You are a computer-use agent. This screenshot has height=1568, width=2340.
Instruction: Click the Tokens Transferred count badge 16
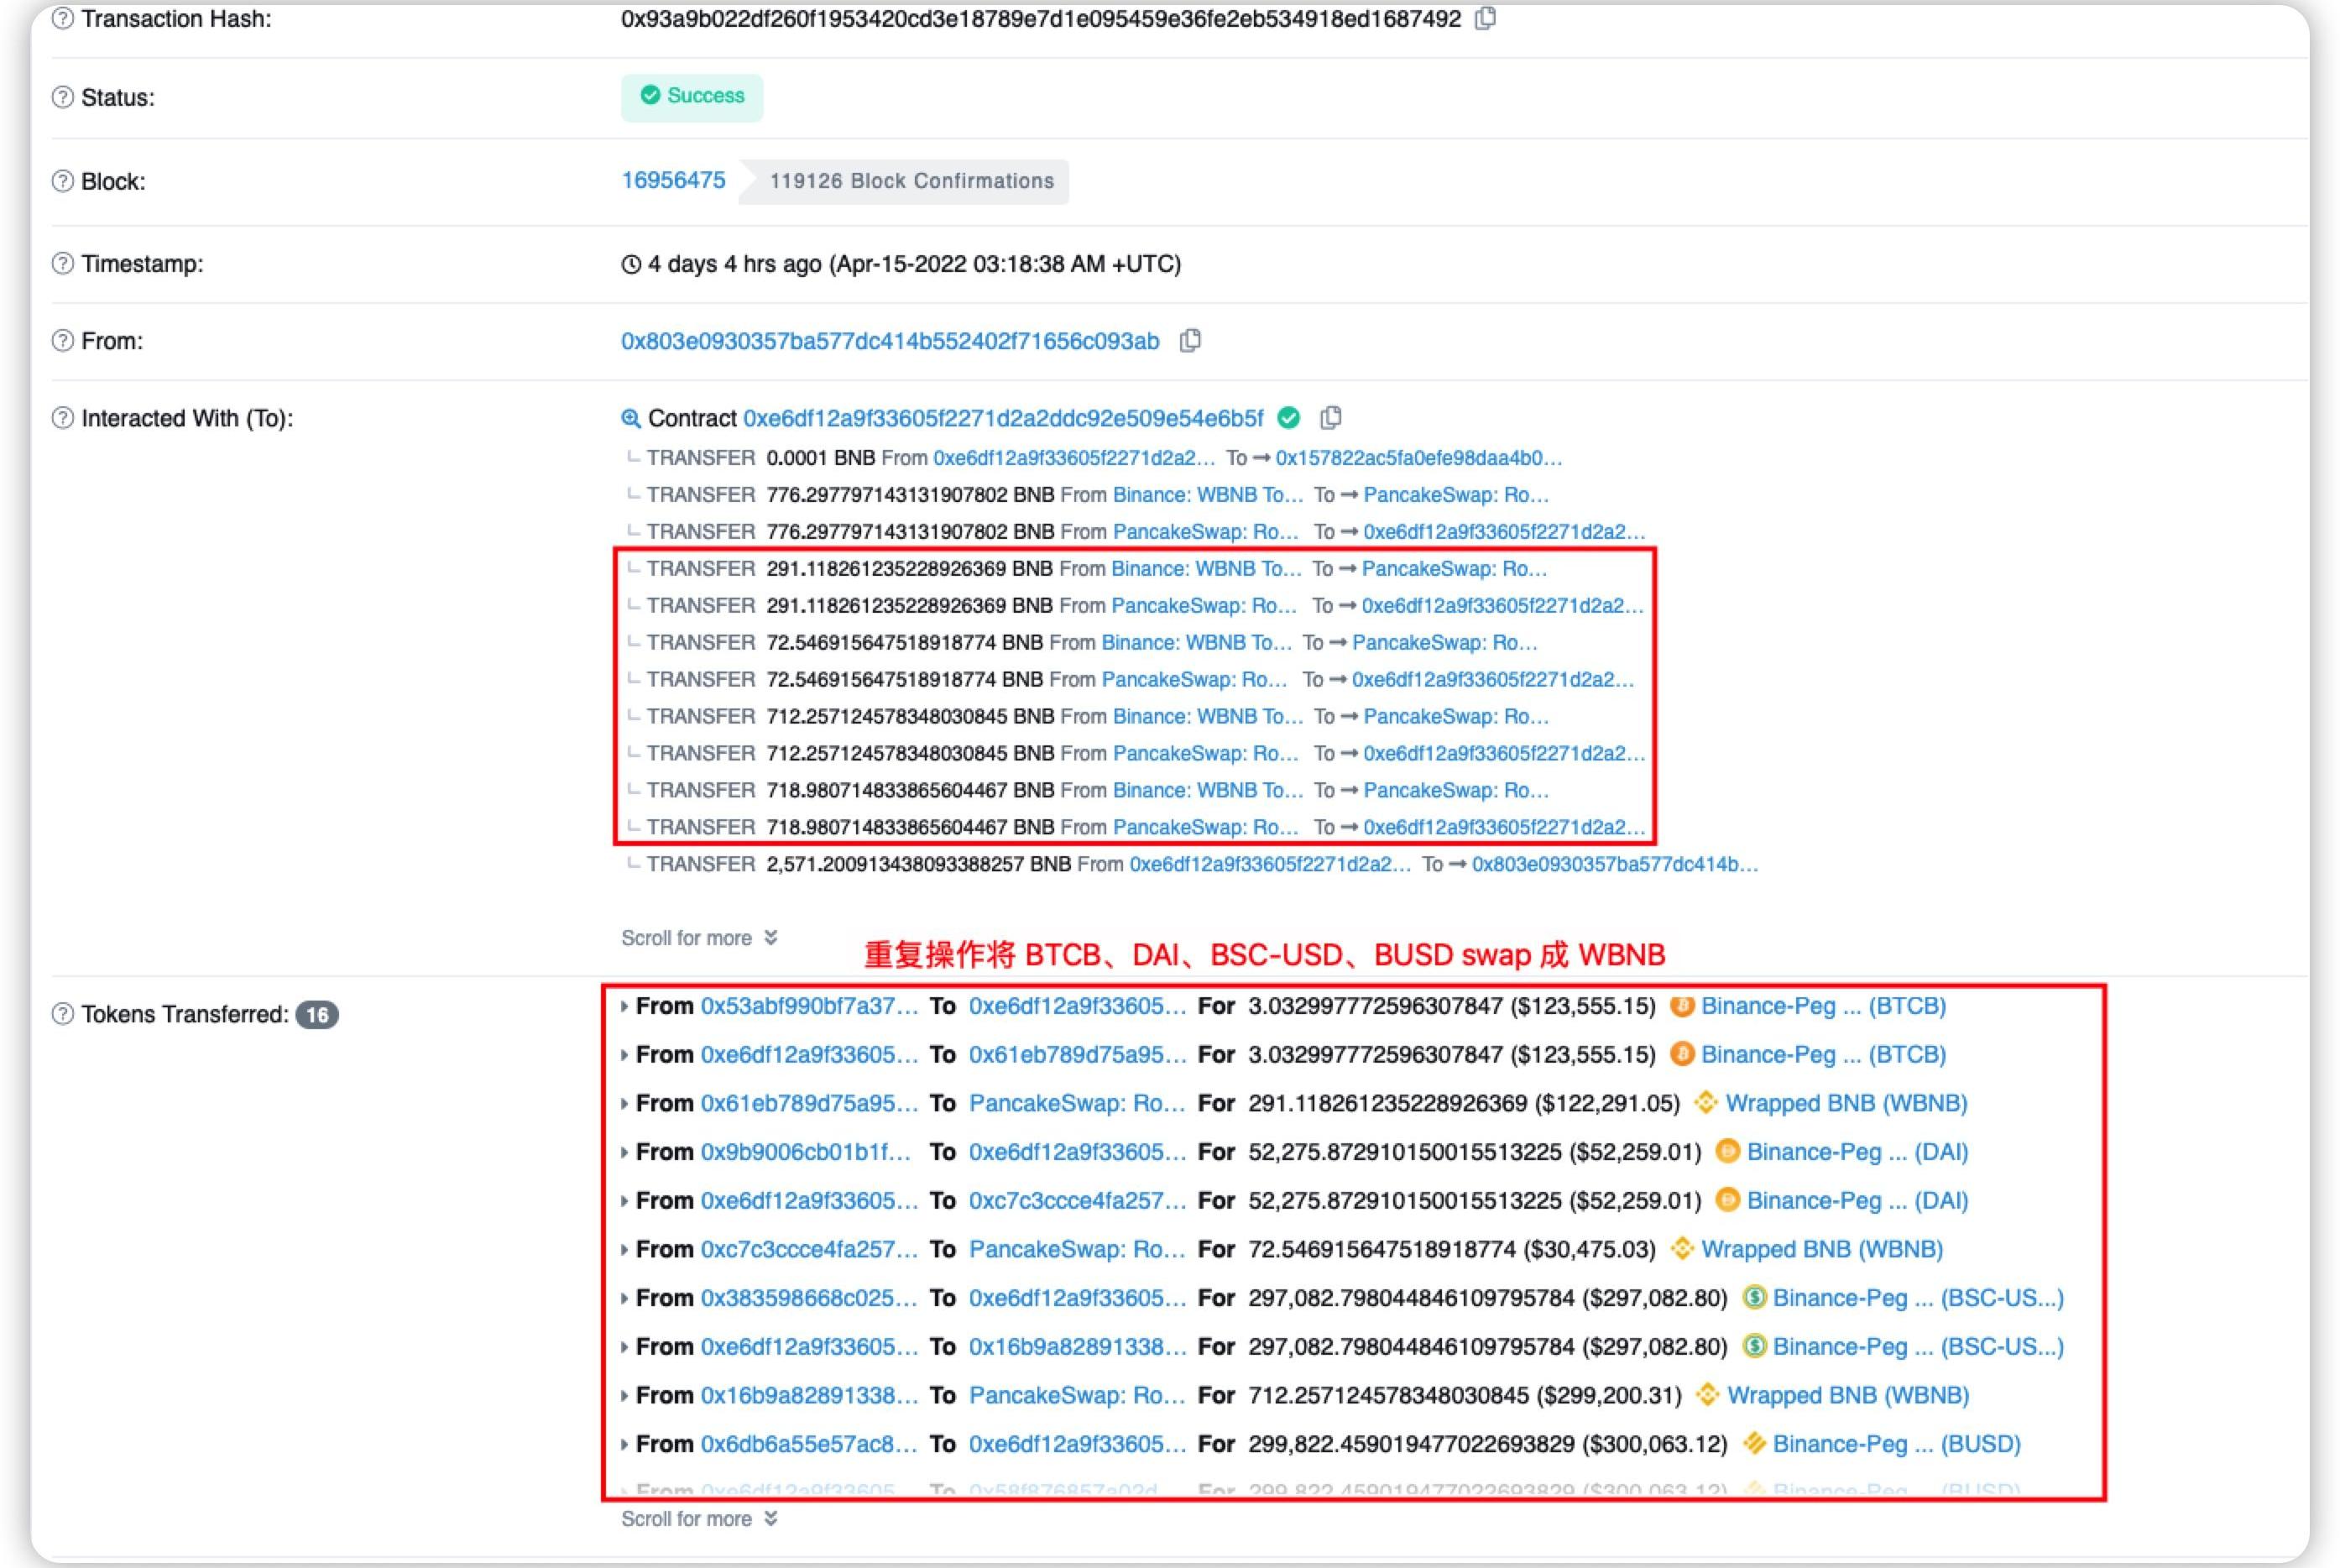tap(317, 1014)
